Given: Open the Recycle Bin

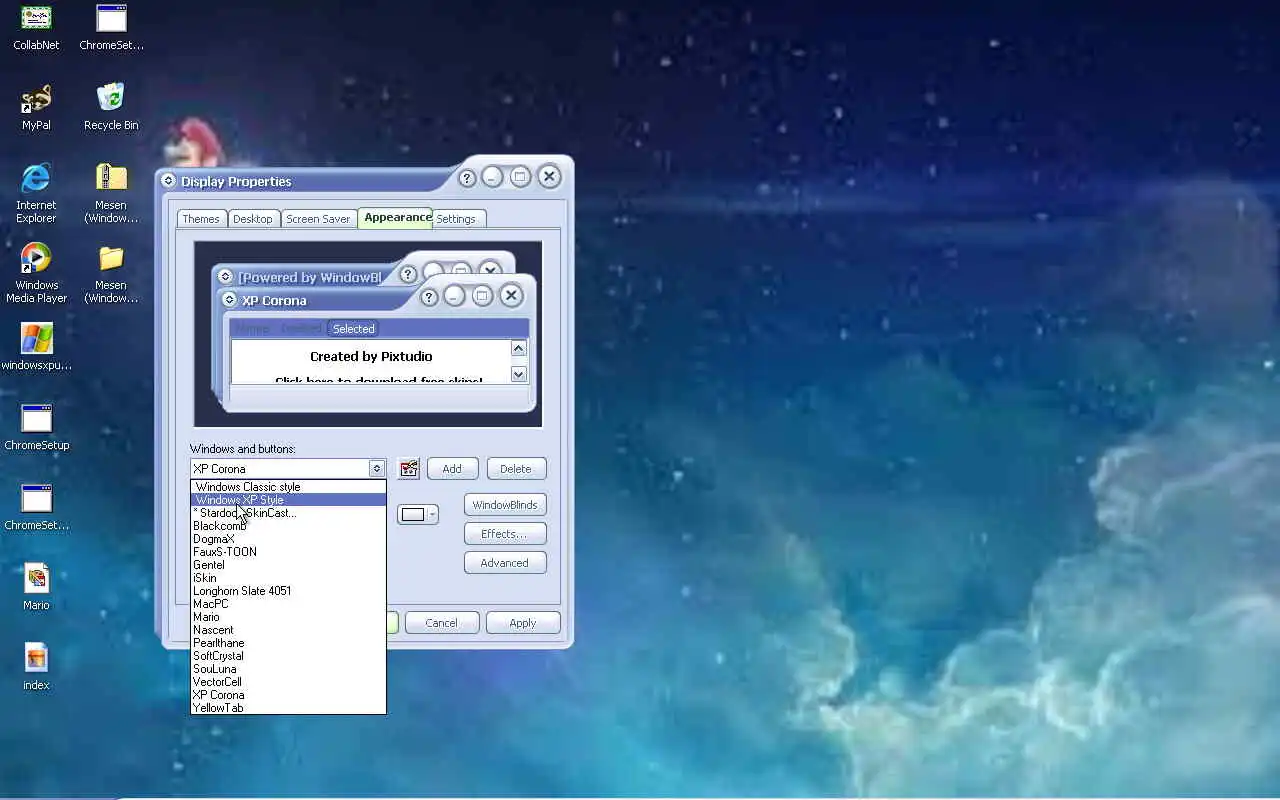Looking at the screenshot, I should [x=111, y=108].
